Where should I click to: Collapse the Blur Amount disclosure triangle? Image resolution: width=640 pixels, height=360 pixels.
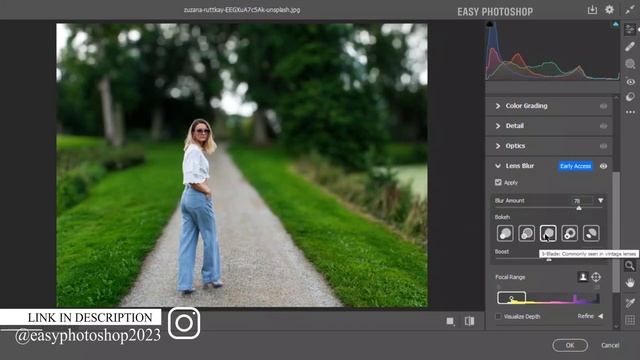point(600,200)
